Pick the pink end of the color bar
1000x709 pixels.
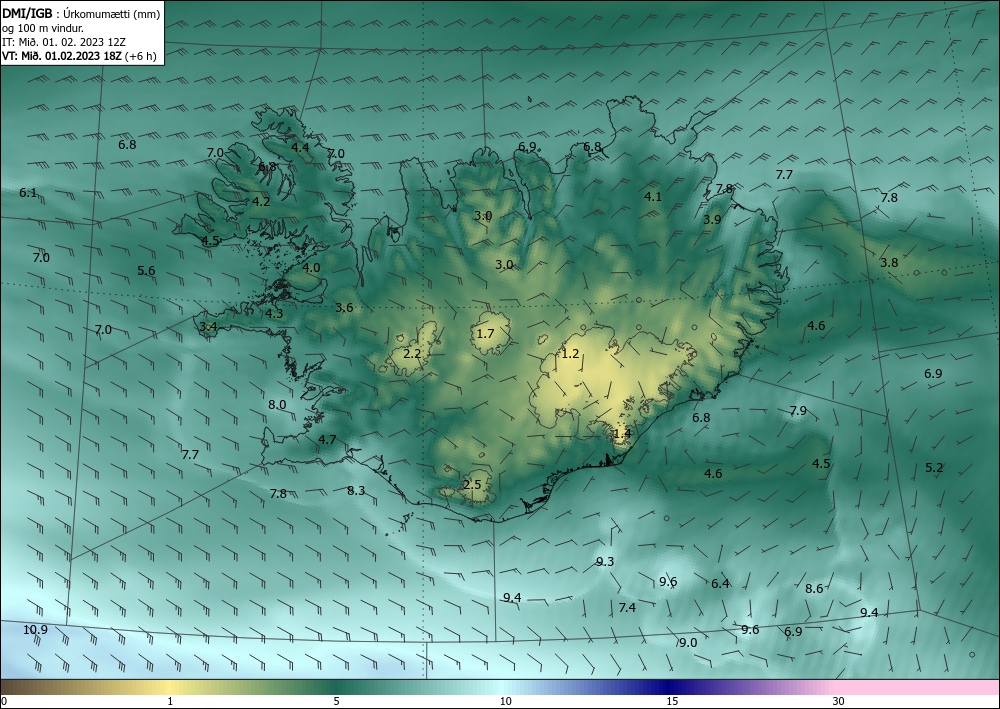[x=918, y=687]
